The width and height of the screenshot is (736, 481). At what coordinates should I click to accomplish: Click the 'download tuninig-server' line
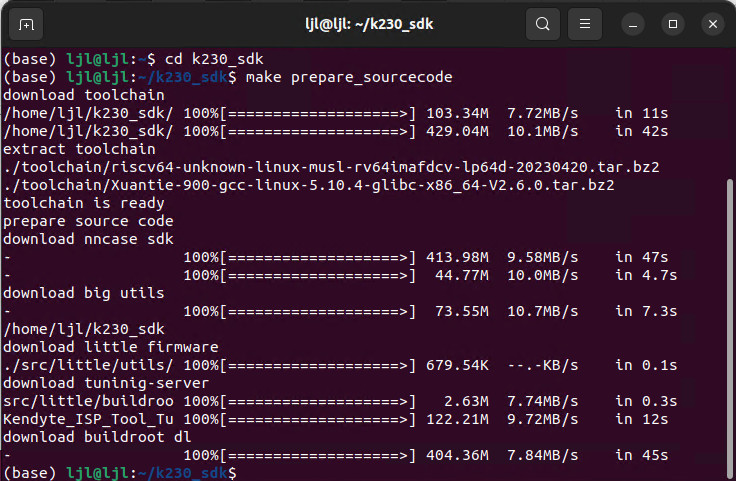tap(106, 383)
